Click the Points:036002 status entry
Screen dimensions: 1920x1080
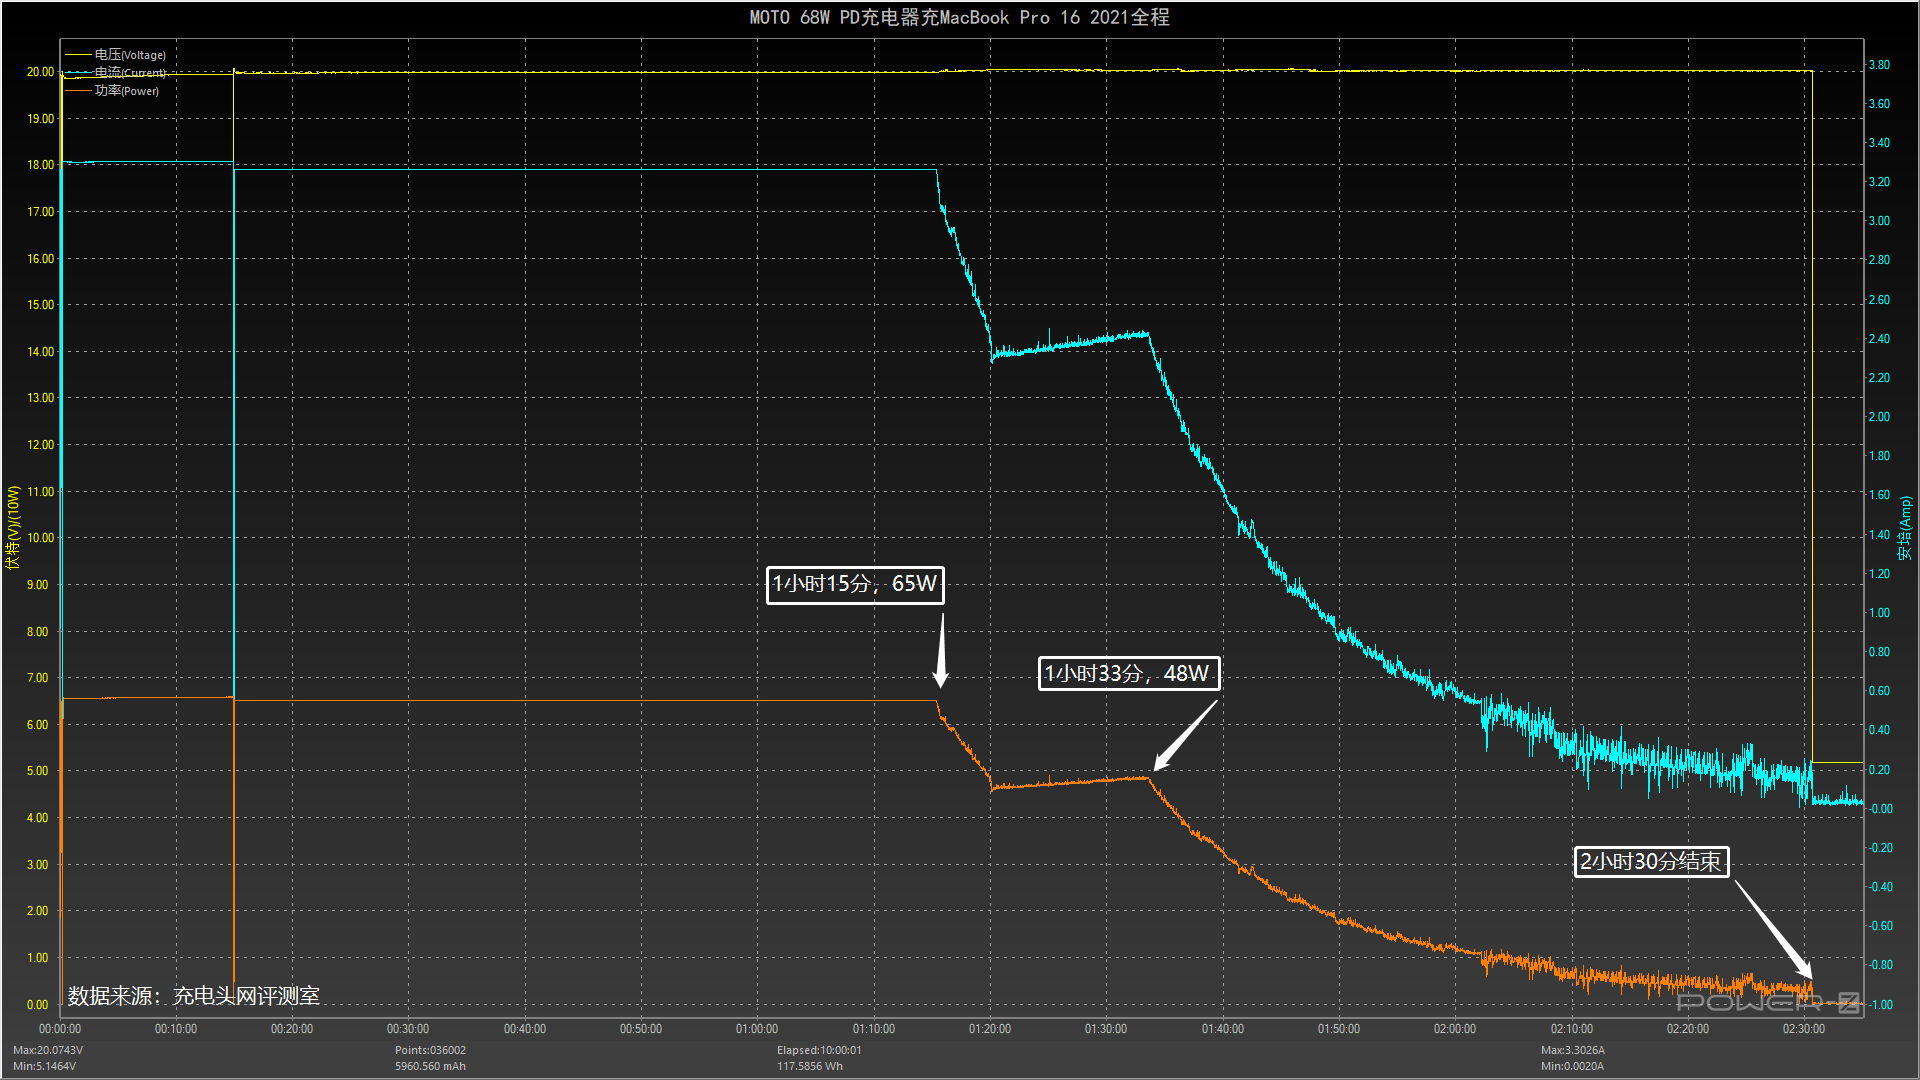pyautogui.click(x=430, y=1050)
